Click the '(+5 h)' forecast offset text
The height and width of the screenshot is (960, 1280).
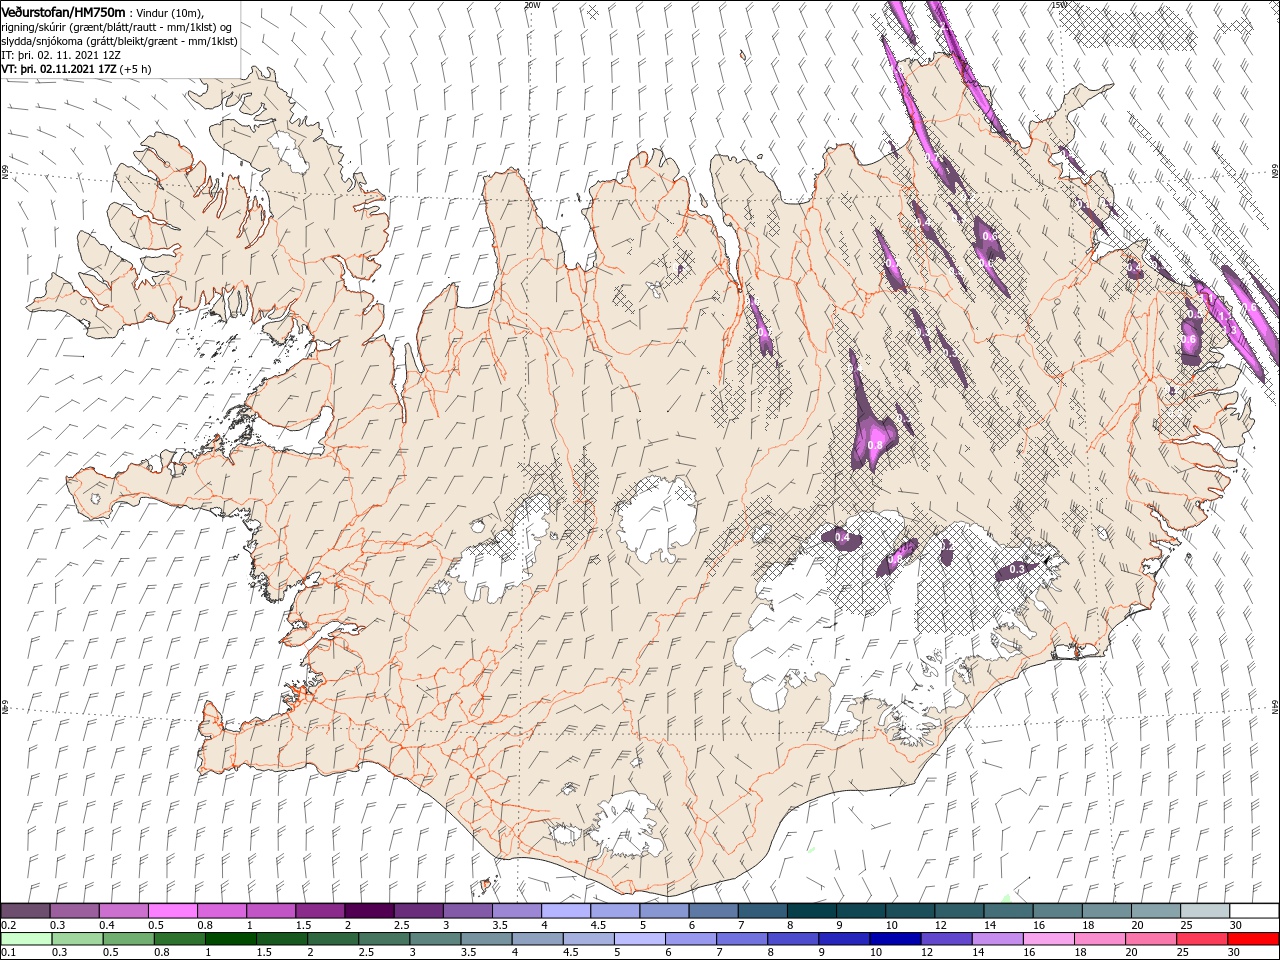(x=135, y=69)
